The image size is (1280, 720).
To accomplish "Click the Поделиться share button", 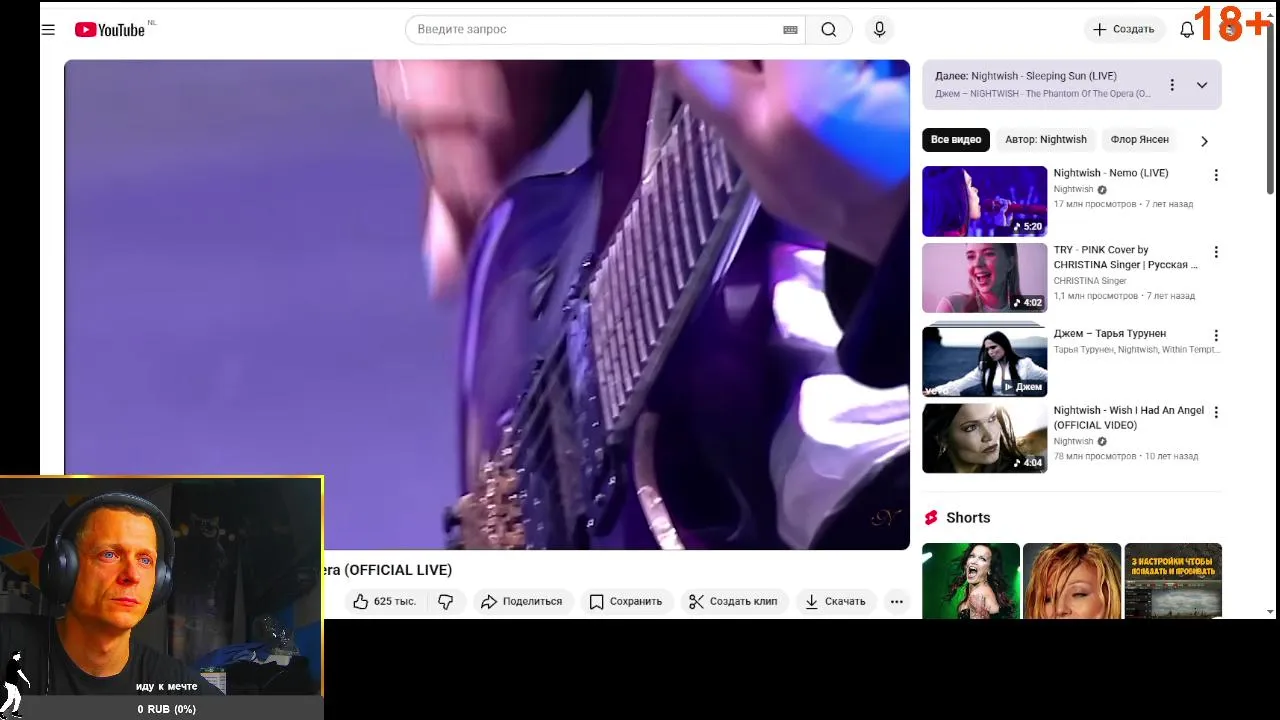I will pyautogui.click(x=521, y=601).
